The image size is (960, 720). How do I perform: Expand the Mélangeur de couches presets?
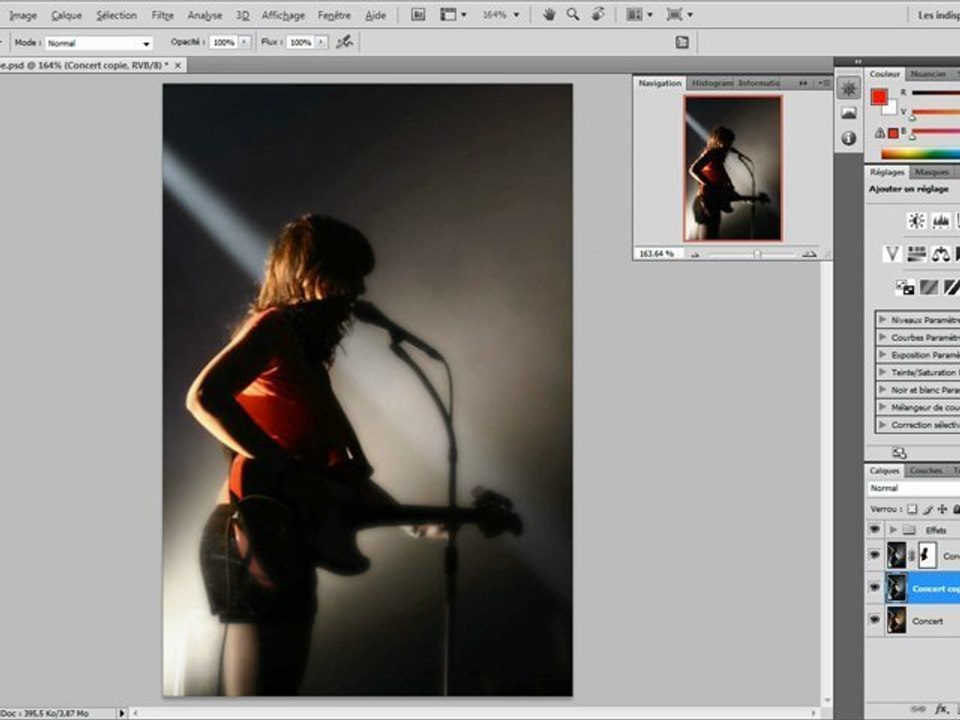[x=882, y=407]
